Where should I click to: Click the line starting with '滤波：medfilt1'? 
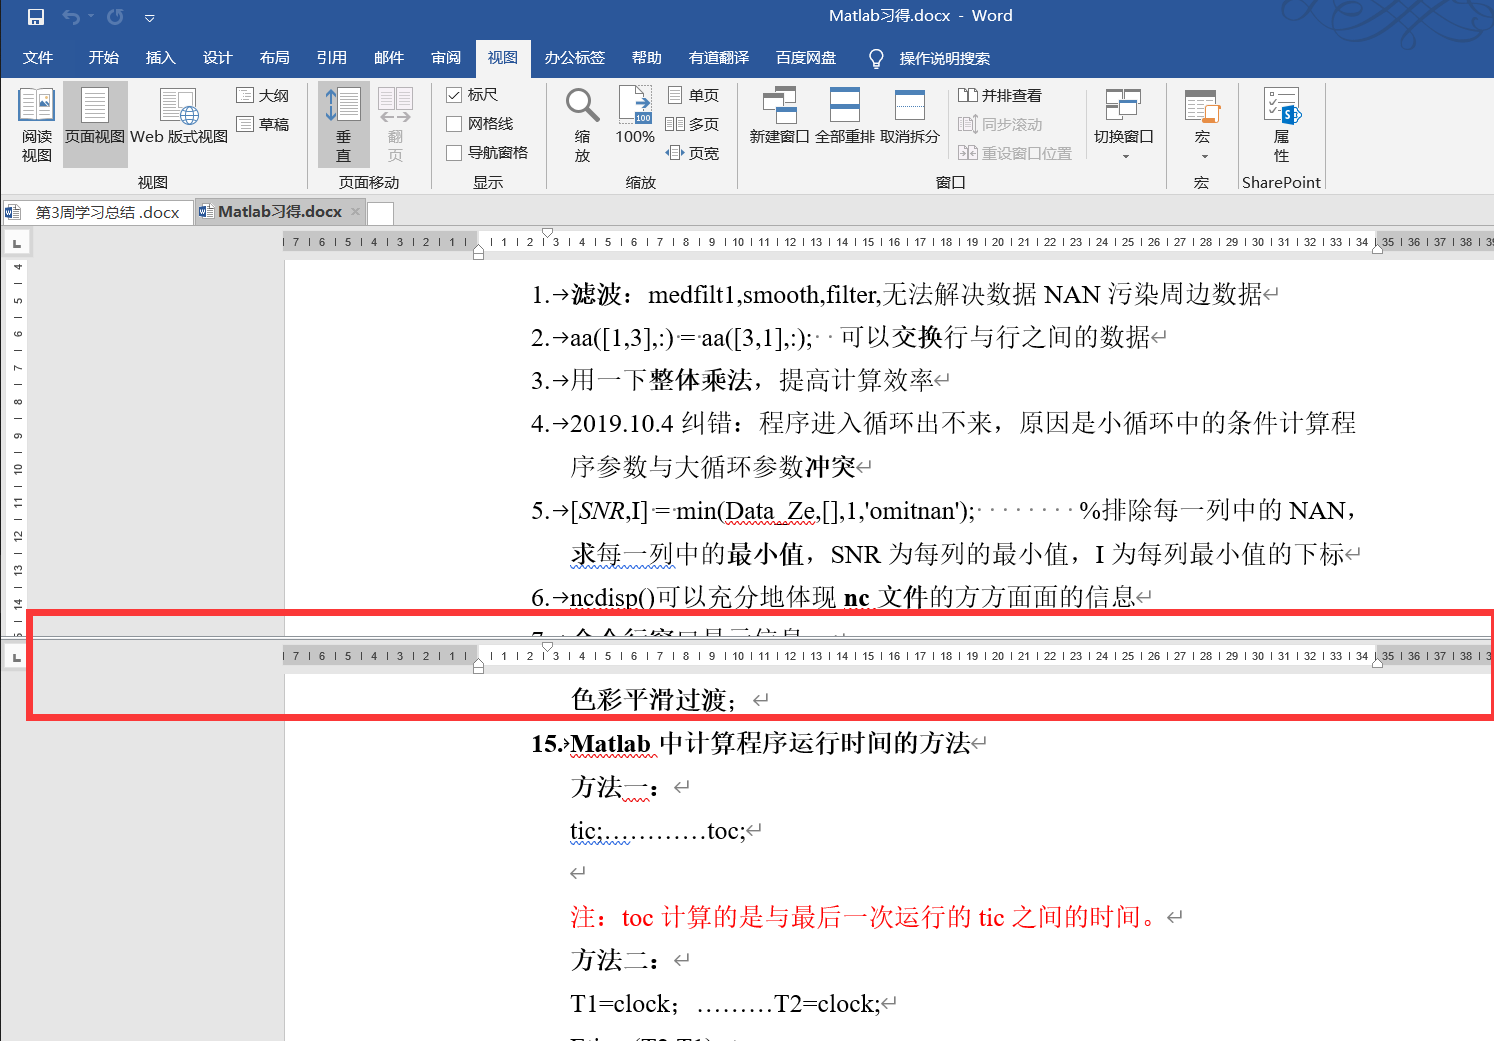(x=905, y=295)
